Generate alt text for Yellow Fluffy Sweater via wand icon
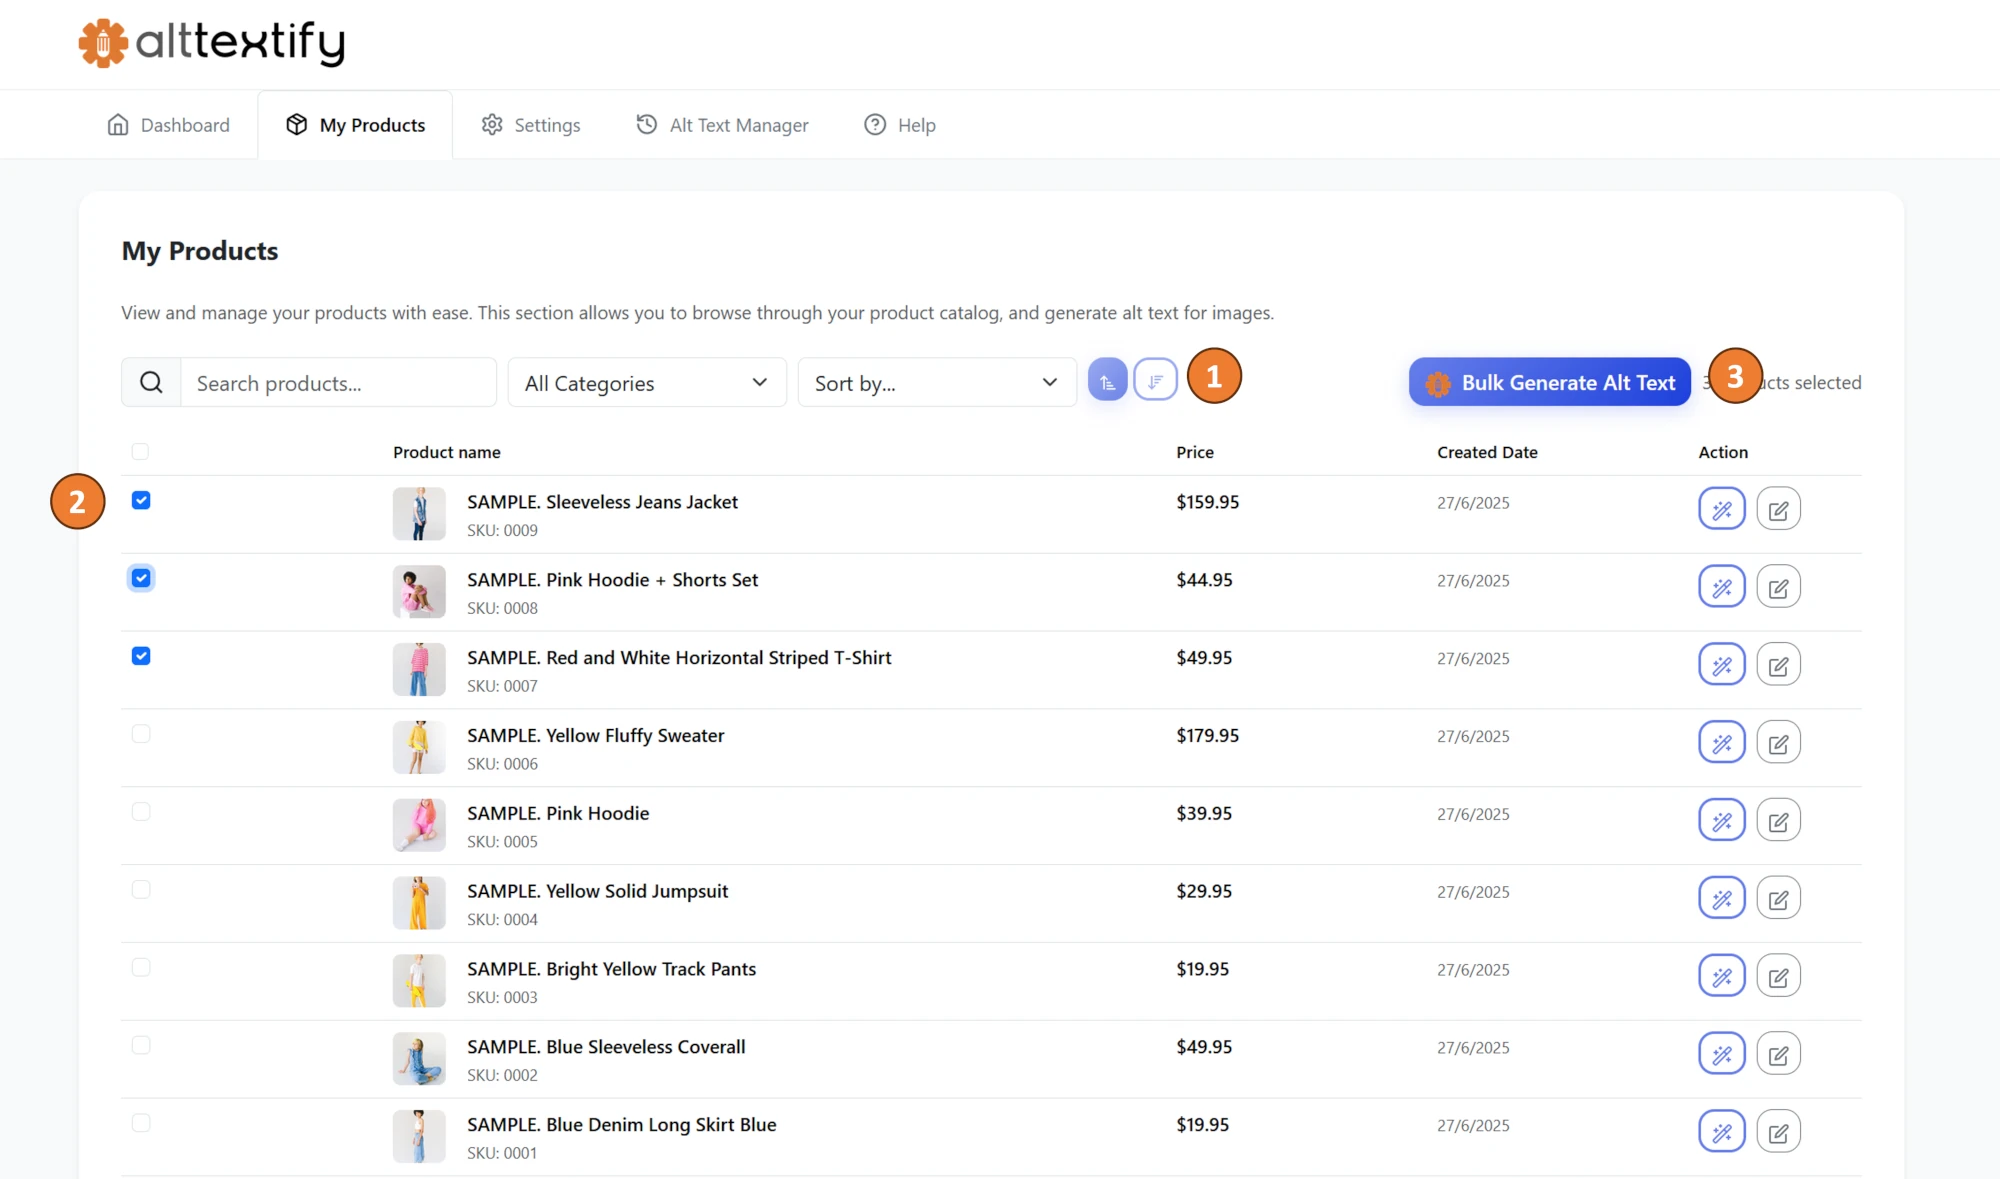This screenshot has height=1179, width=2000. click(1721, 742)
